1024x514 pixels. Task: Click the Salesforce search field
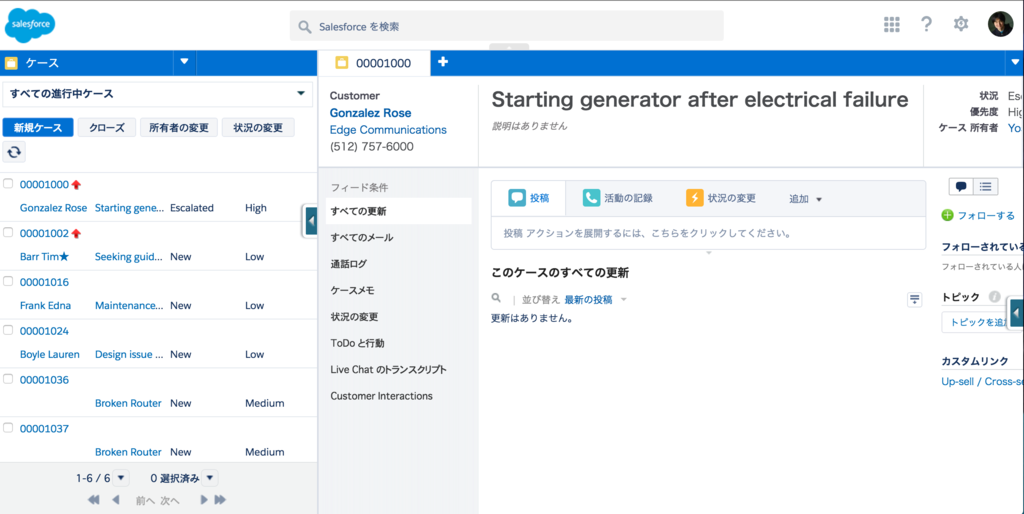(x=506, y=26)
